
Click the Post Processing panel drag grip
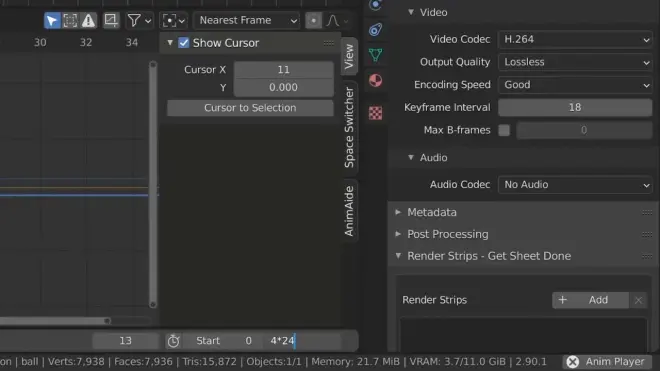[x=647, y=235]
